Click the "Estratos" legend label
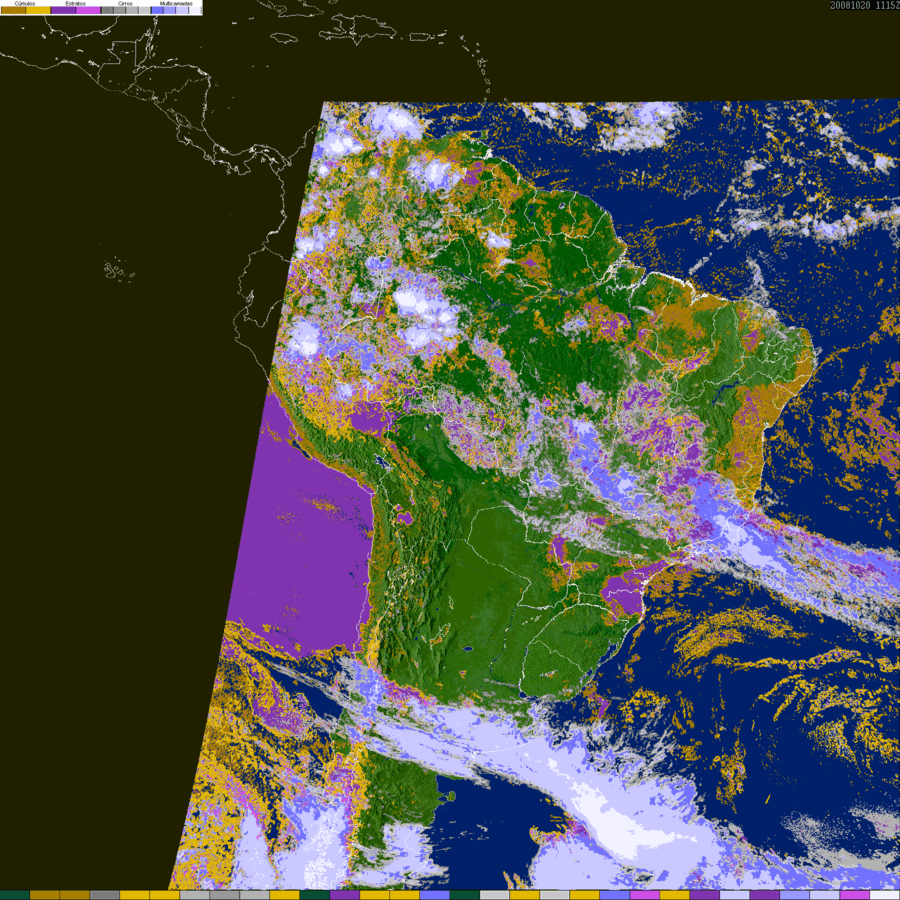 click(x=75, y=3)
